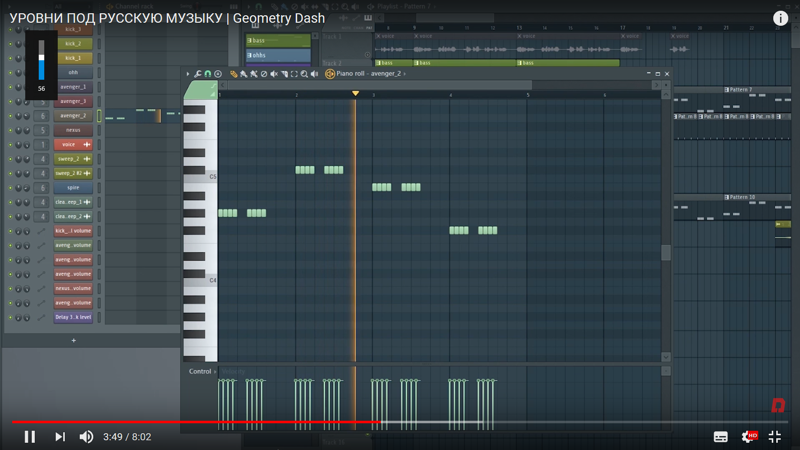800x450 pixels.
Task: Mute the nexus channel LED
Action: pos(10,130)
